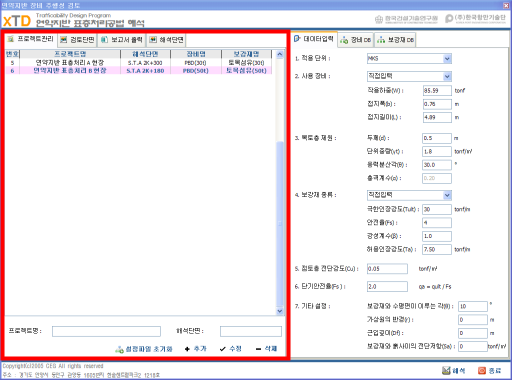Click row number 6 cell
Screen dimensions: 512x384
pos(12,70)
